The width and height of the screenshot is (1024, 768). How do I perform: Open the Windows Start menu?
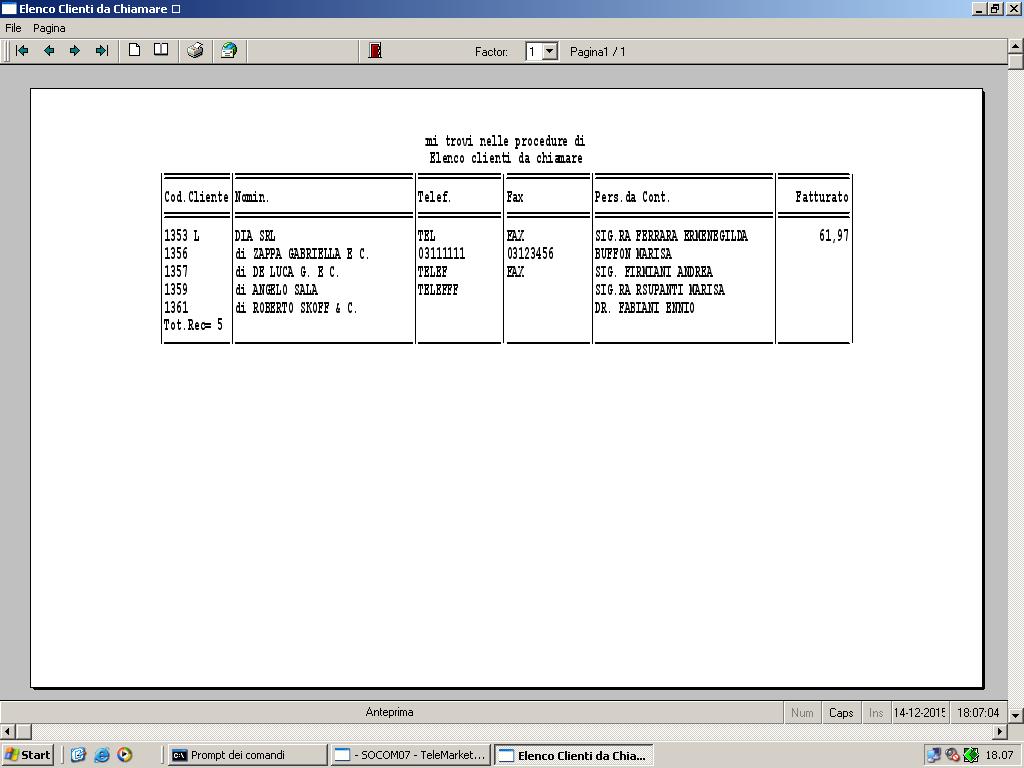28,755
